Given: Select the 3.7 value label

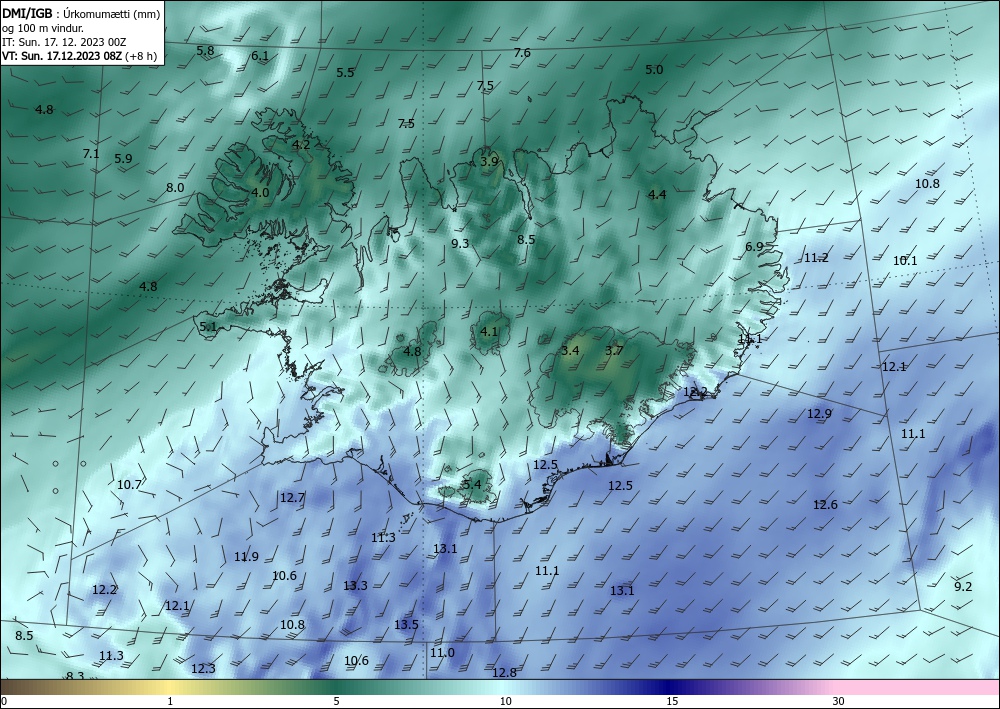Looking at the screenshot, I should (x=614, y=351).
